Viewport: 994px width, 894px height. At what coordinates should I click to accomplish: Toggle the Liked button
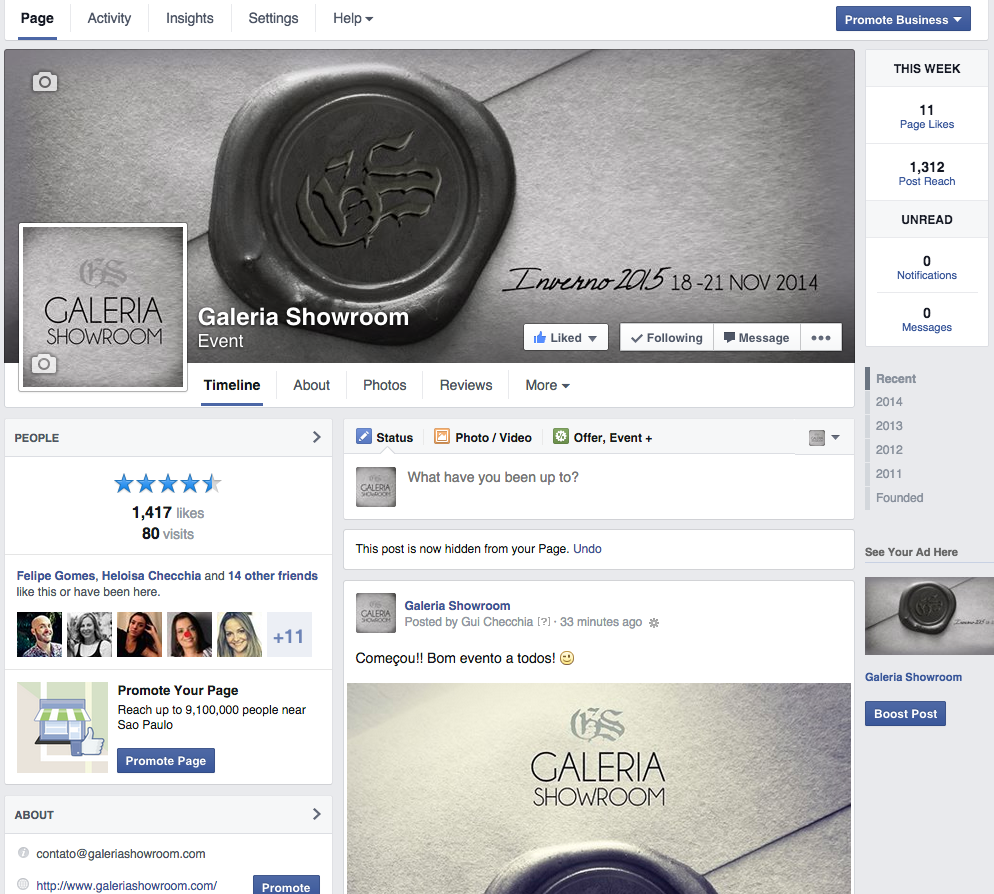click(565, 337)
